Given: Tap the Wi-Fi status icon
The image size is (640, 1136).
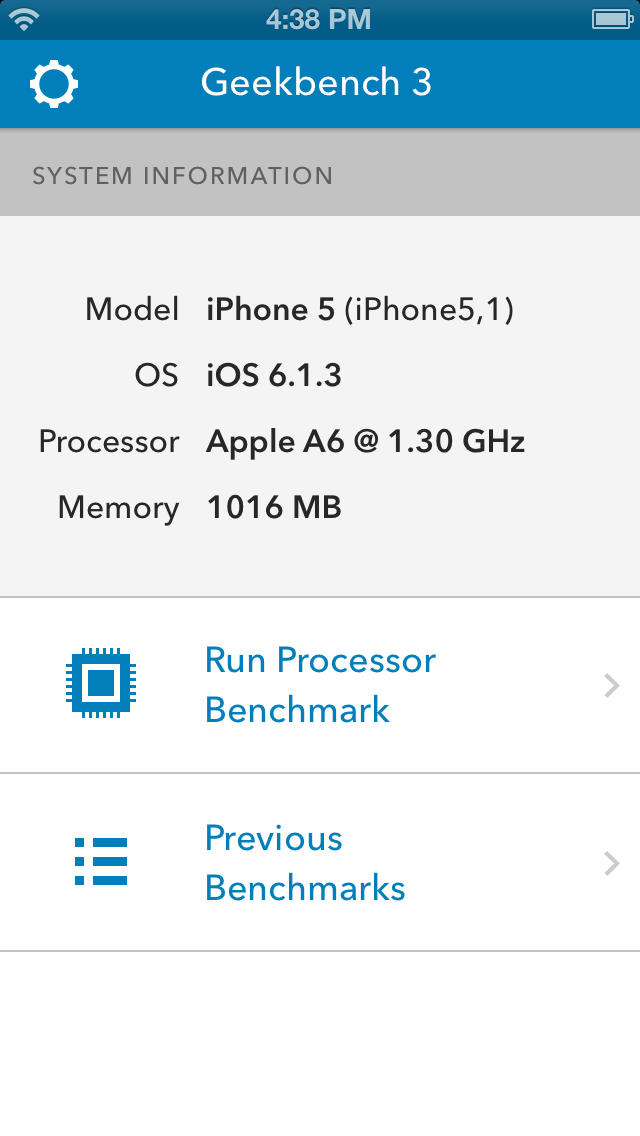Looking at the screenshot, I should pyautogui.click(x=27, y=18).
